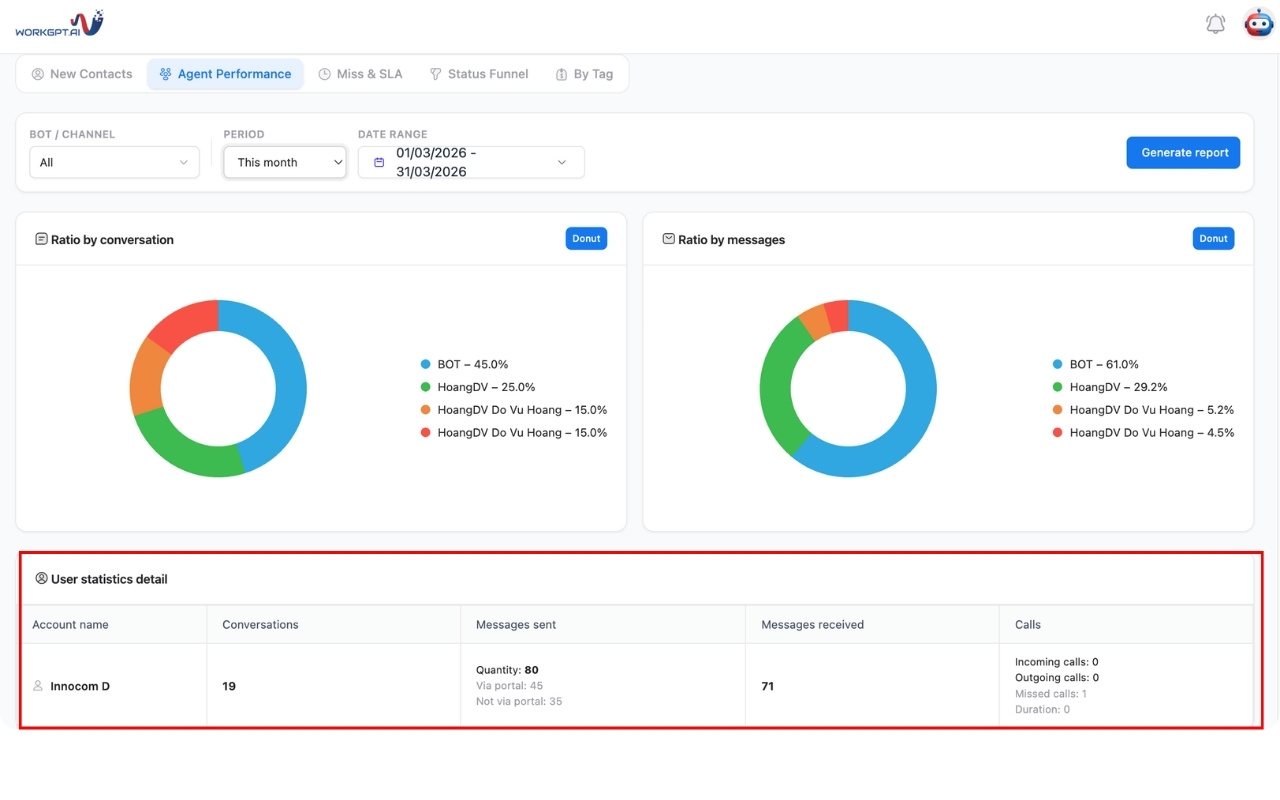Click the user icon beside Innocom D
Image resolution: width=1280 pixels, height=800 pixels.
(38, 686)
